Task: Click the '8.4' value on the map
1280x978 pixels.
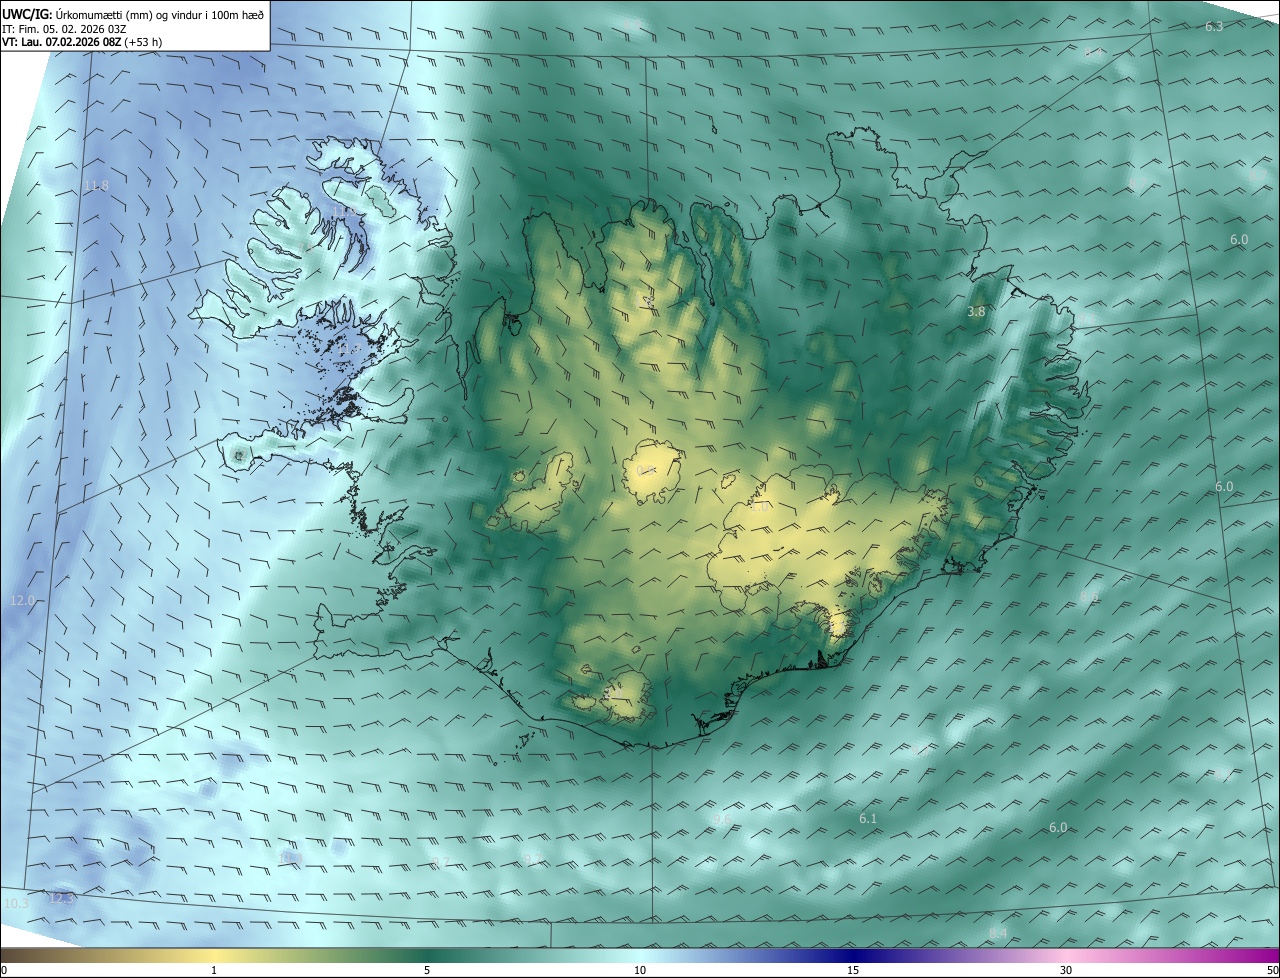Action: tap(998, 933)
